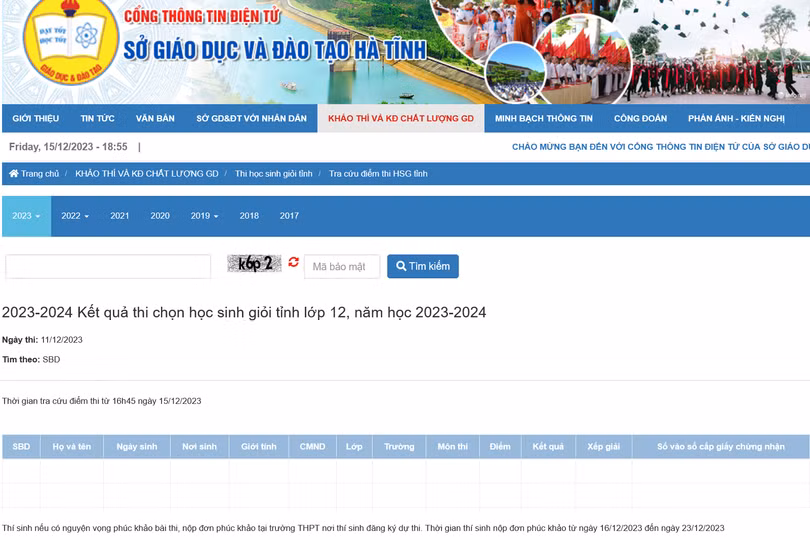Open the 2023 year dropdown
The height and width of the screenshot is (540, 810).
[26, 216]
